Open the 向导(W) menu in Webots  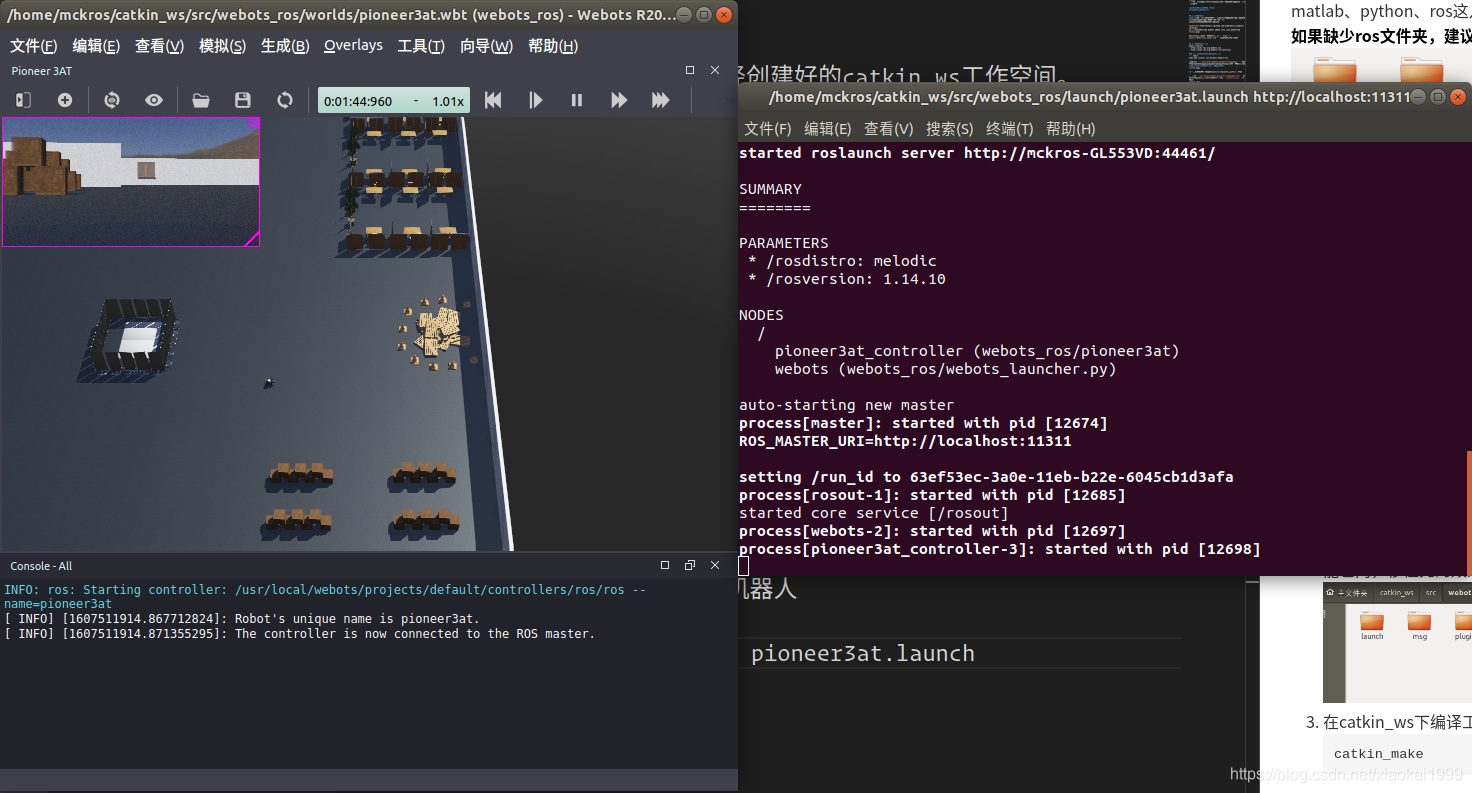pyautogui.click(x=486, y=46)
